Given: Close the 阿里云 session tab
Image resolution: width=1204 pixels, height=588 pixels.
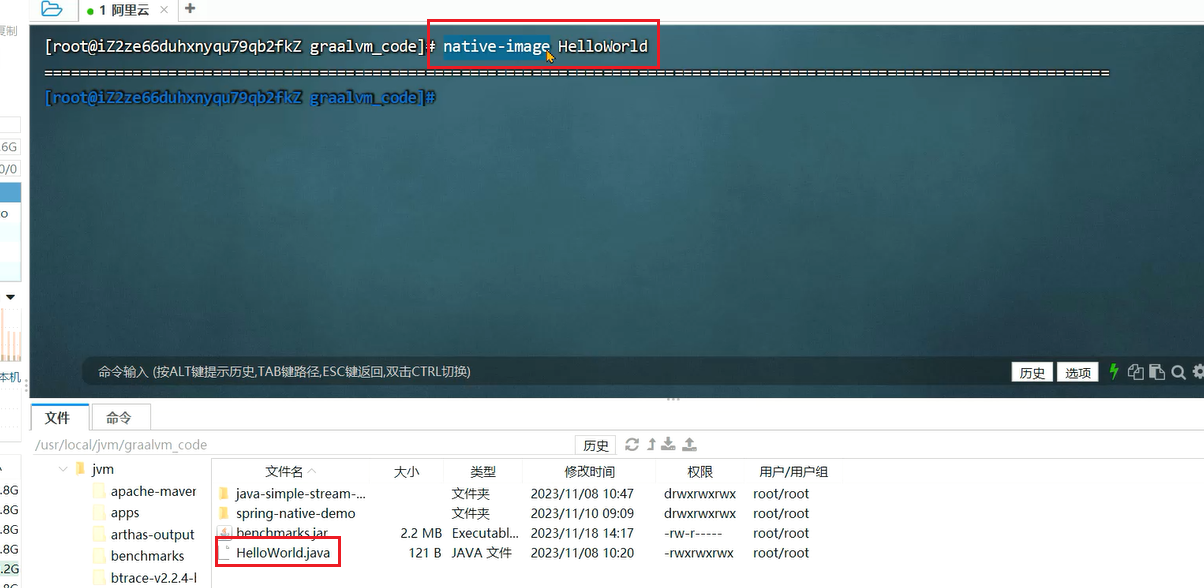Looking at the screenshot, I should pos(165,10).
